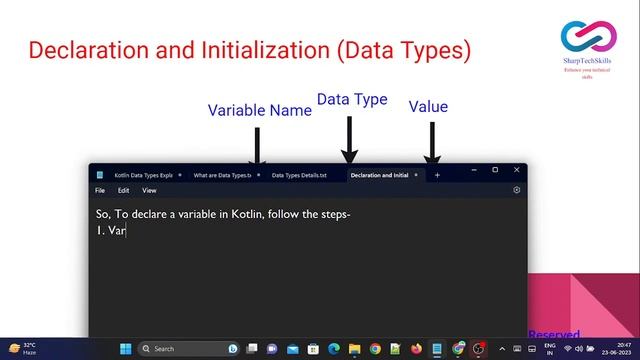Close the Kotlin Data Types tab via its dot
This screenshot has height=360, width=640.
(x=180, y=175)
